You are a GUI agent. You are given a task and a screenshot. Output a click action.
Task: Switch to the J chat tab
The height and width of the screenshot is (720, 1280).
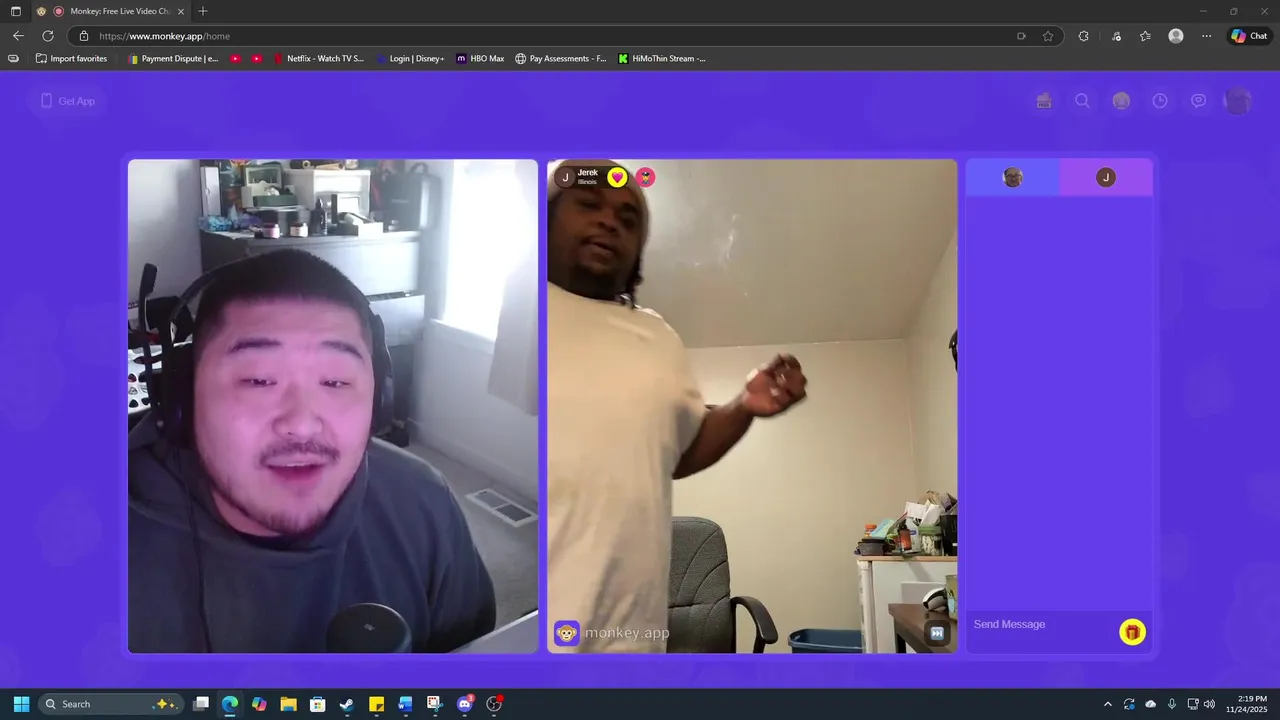point(1106,177)
